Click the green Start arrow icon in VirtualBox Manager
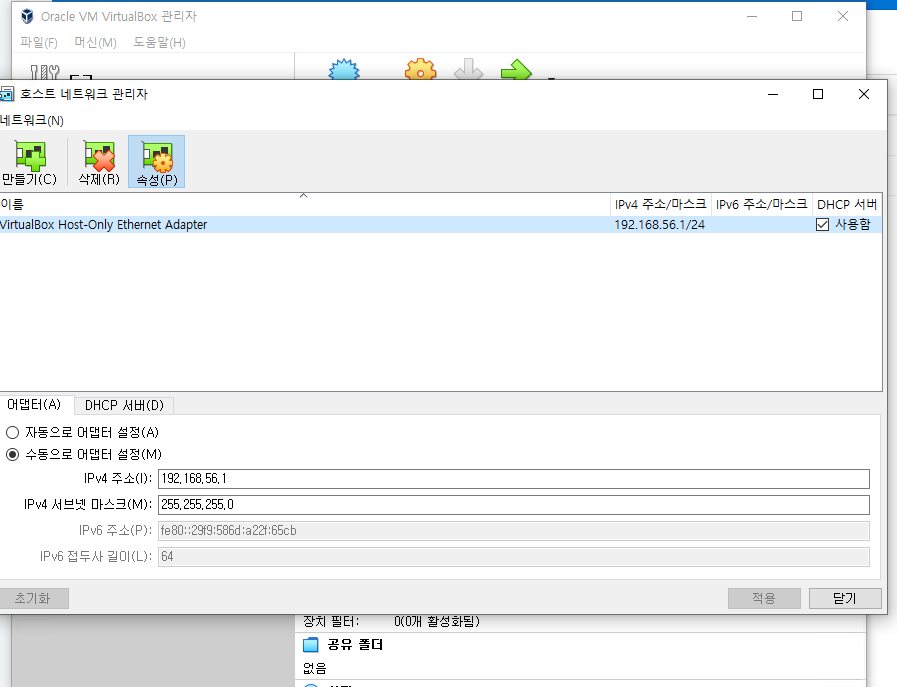Screen dimensions: 897x687 [x=516, y=69]
